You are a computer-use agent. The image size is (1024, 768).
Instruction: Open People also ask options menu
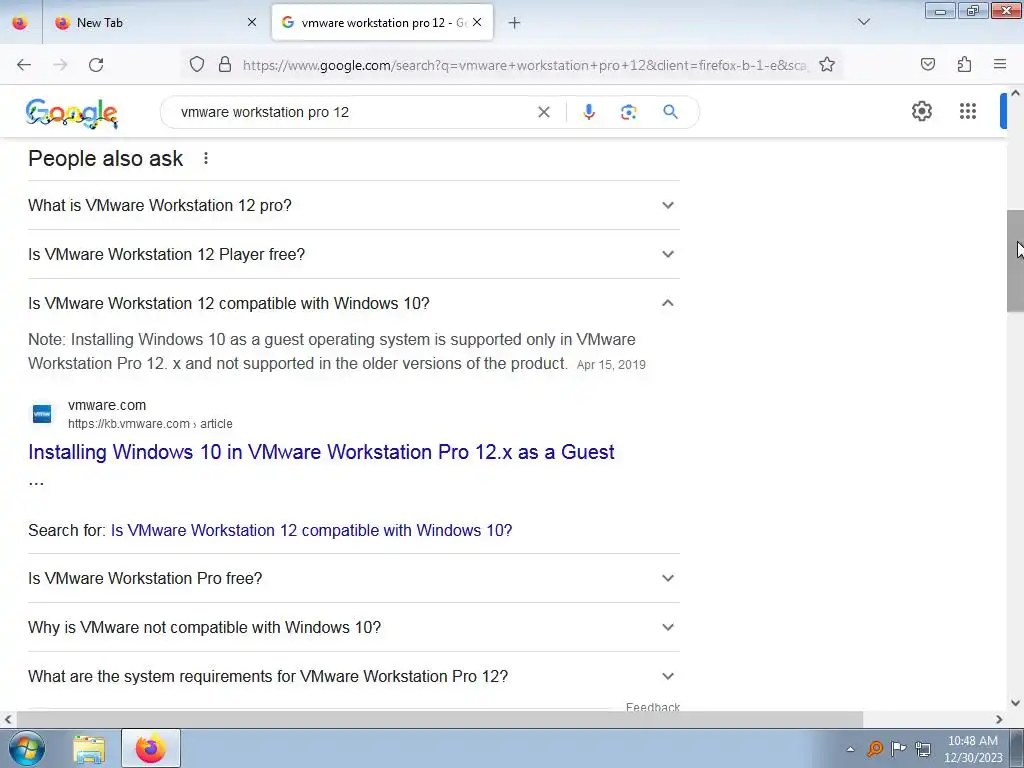(x=206, y=158)
